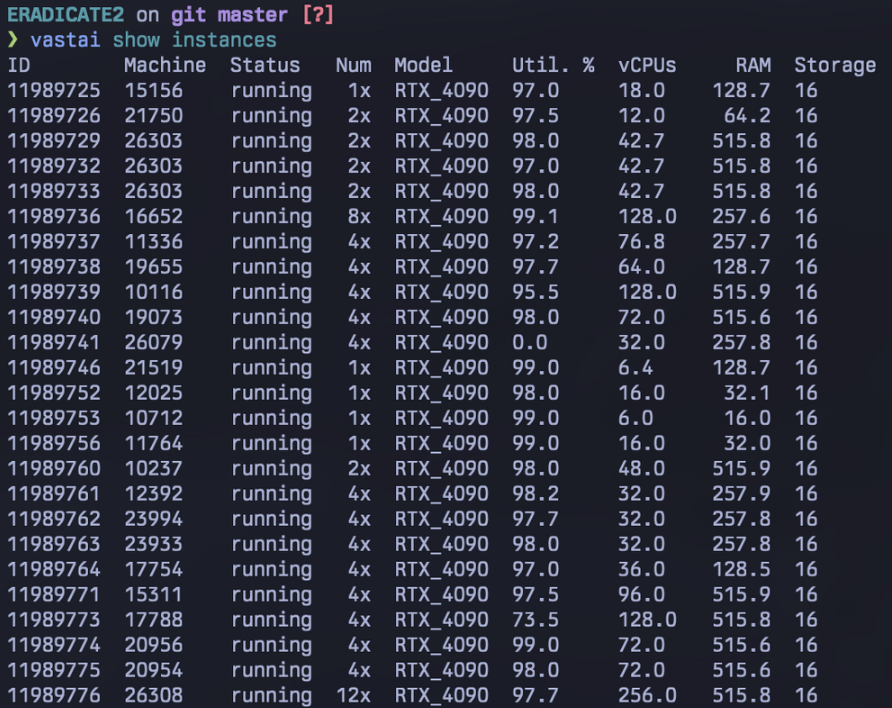Click the 73.5 utilization value
892x708 pixels.
(x=535, y=620)
